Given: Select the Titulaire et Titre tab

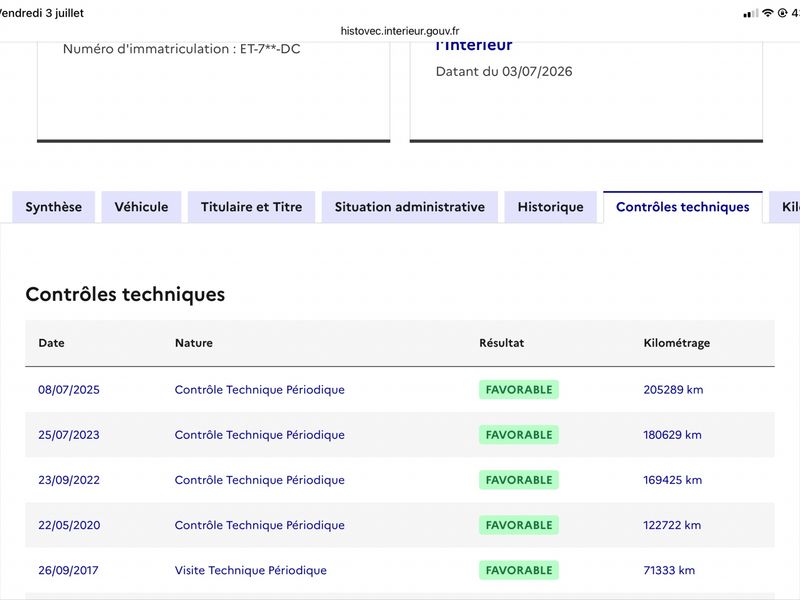Looking at the screenshot, I should point(252,207).
